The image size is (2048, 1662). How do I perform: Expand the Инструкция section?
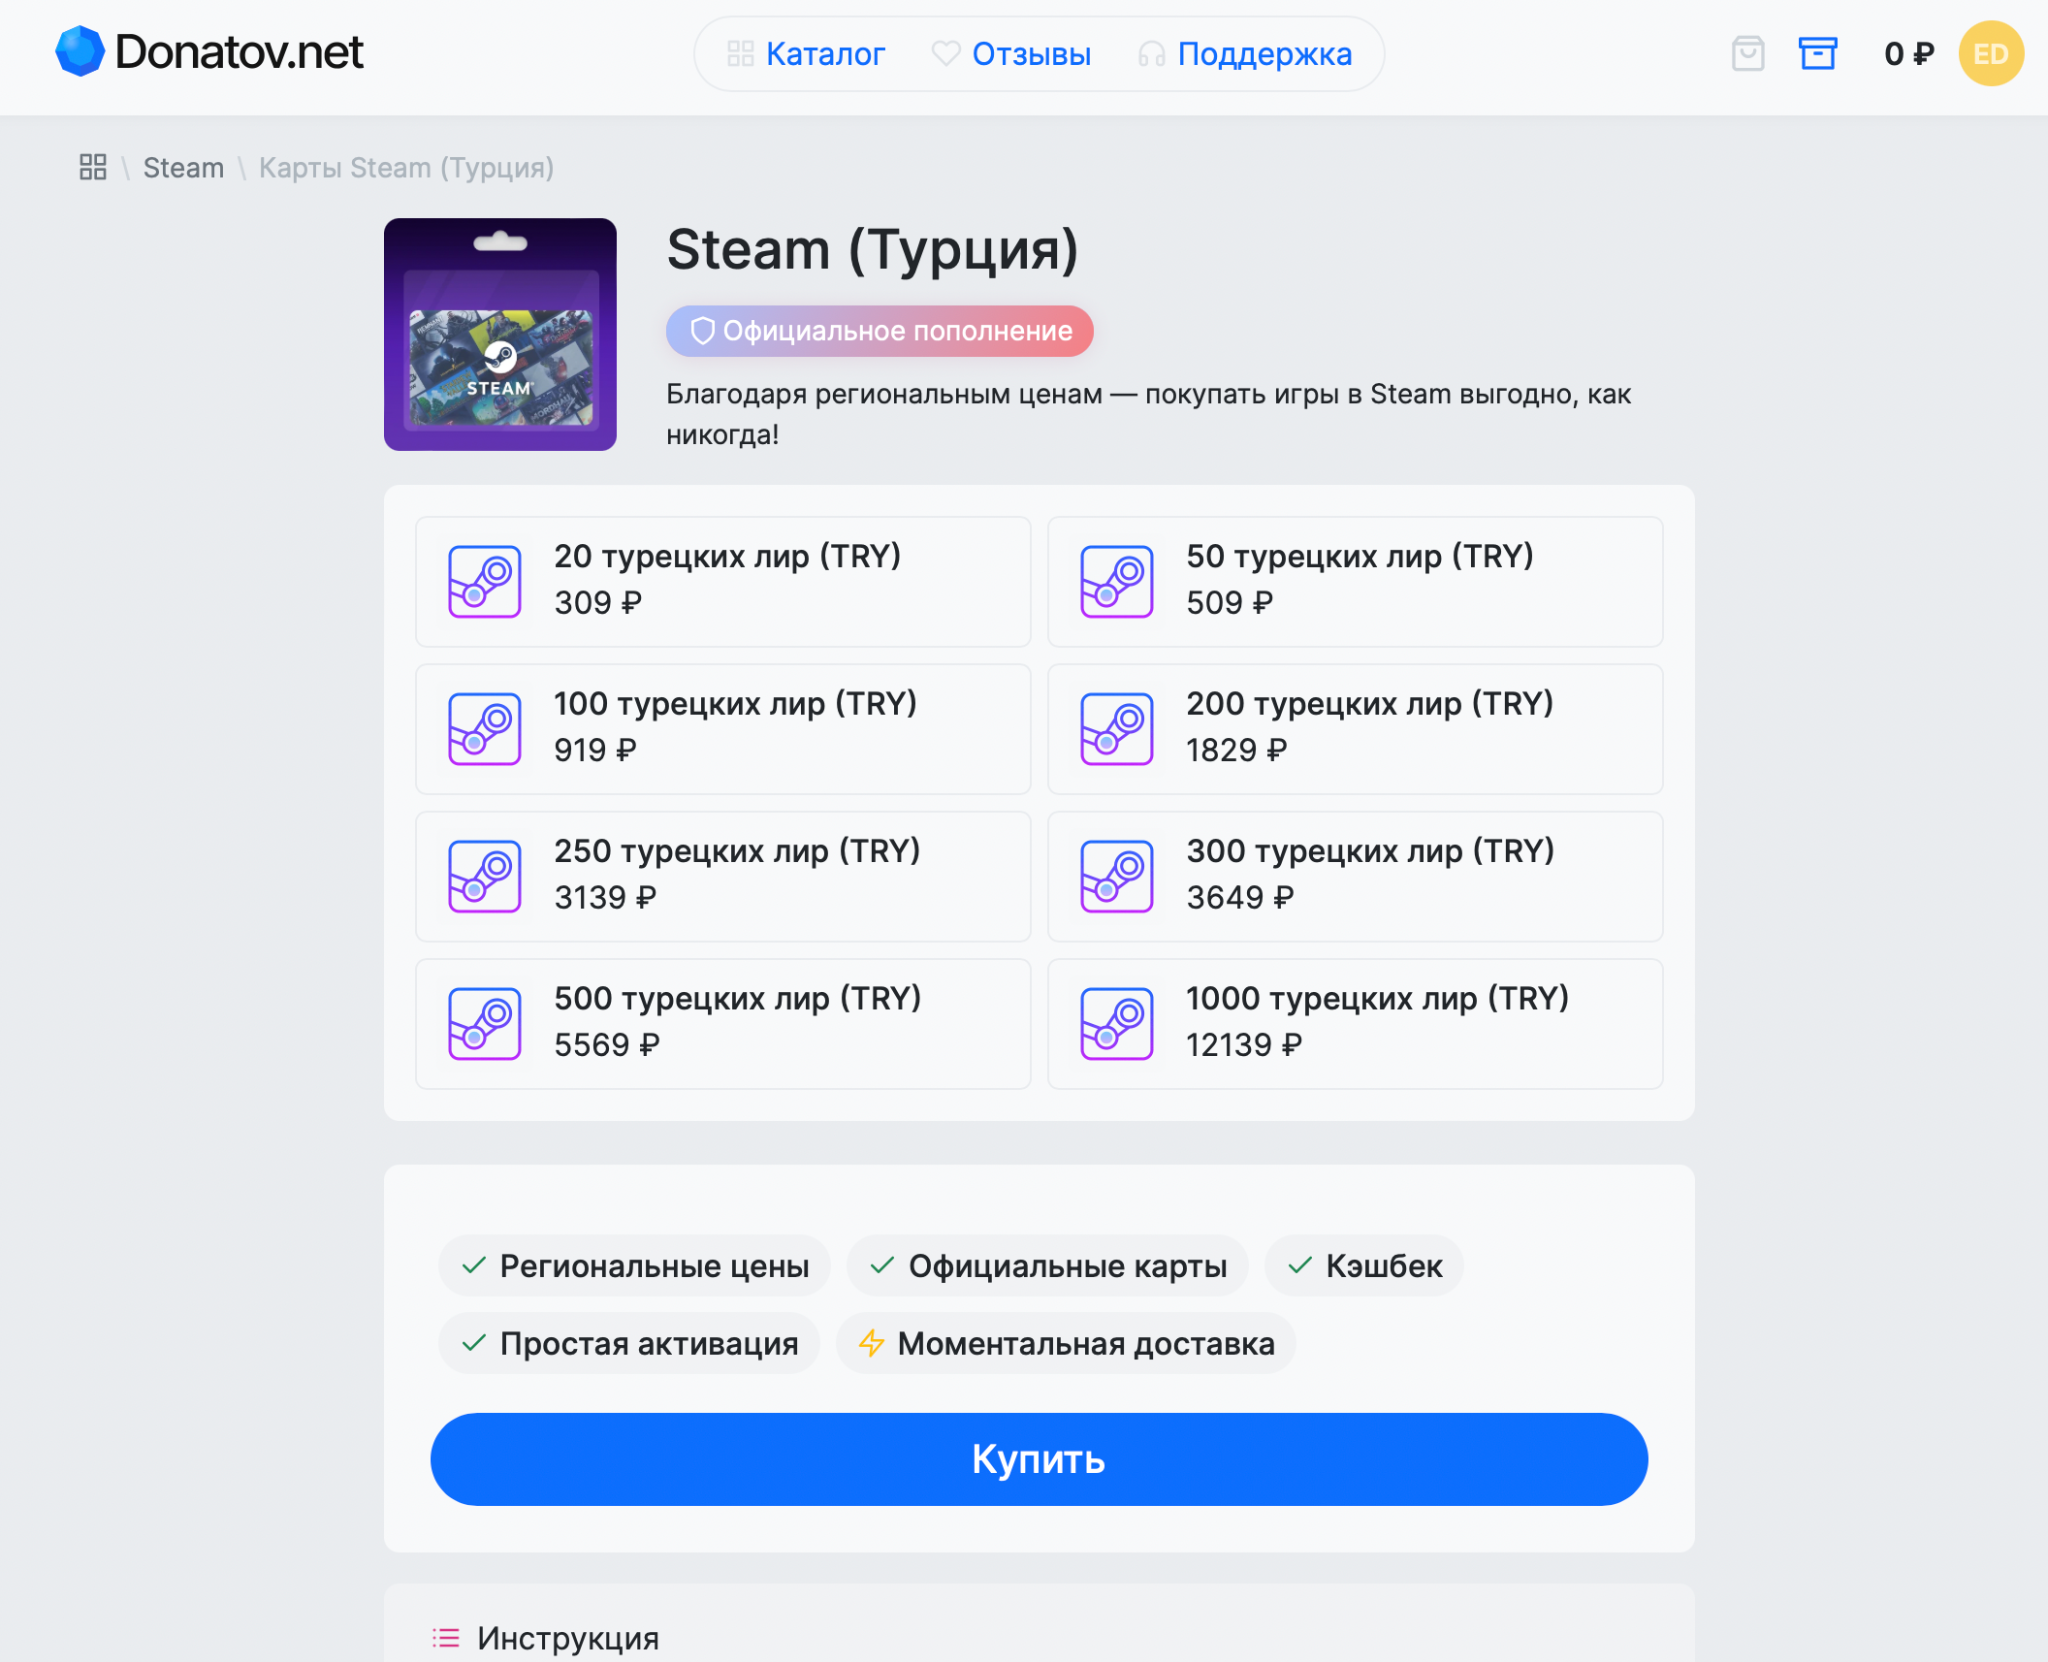coord(568,1638)
